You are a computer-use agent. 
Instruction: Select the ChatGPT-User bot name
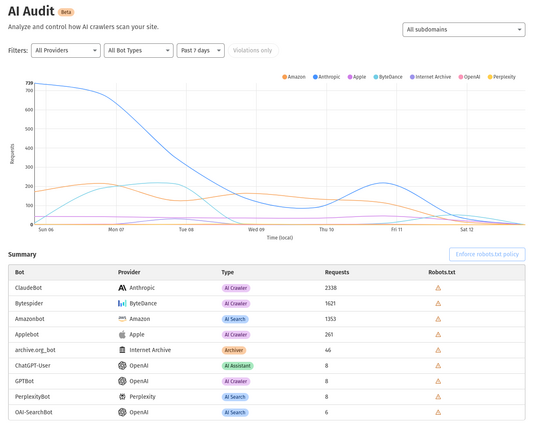coord(32,366)
